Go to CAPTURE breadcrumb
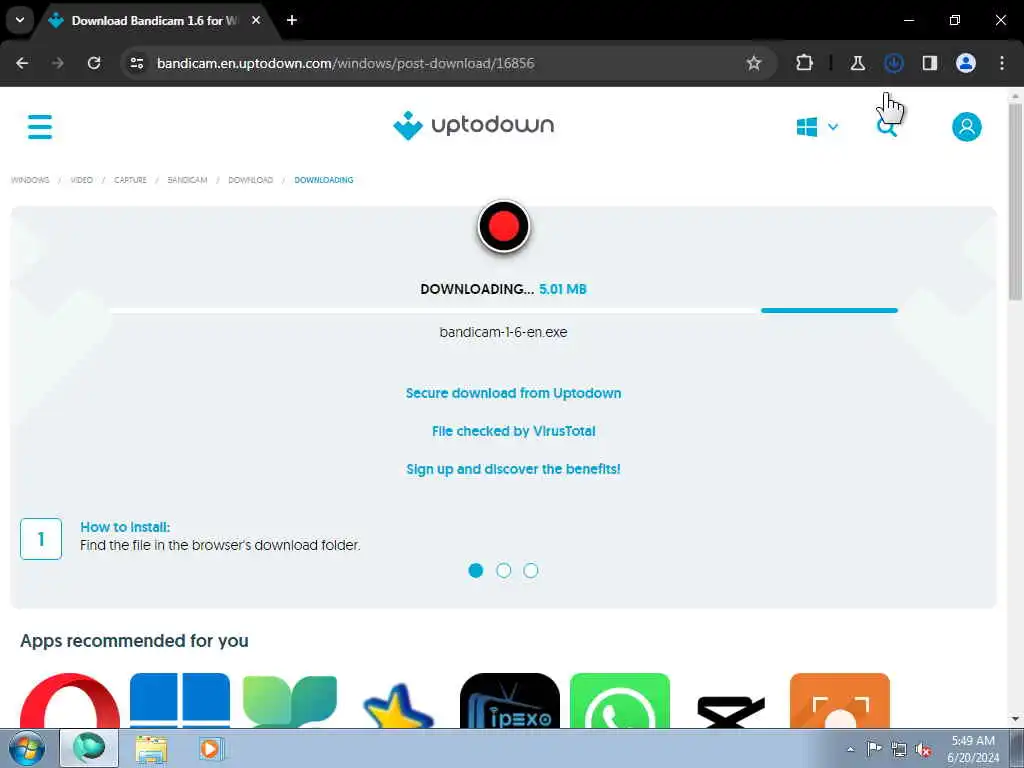Viewport: 1024px width, 768px height. 131,180
